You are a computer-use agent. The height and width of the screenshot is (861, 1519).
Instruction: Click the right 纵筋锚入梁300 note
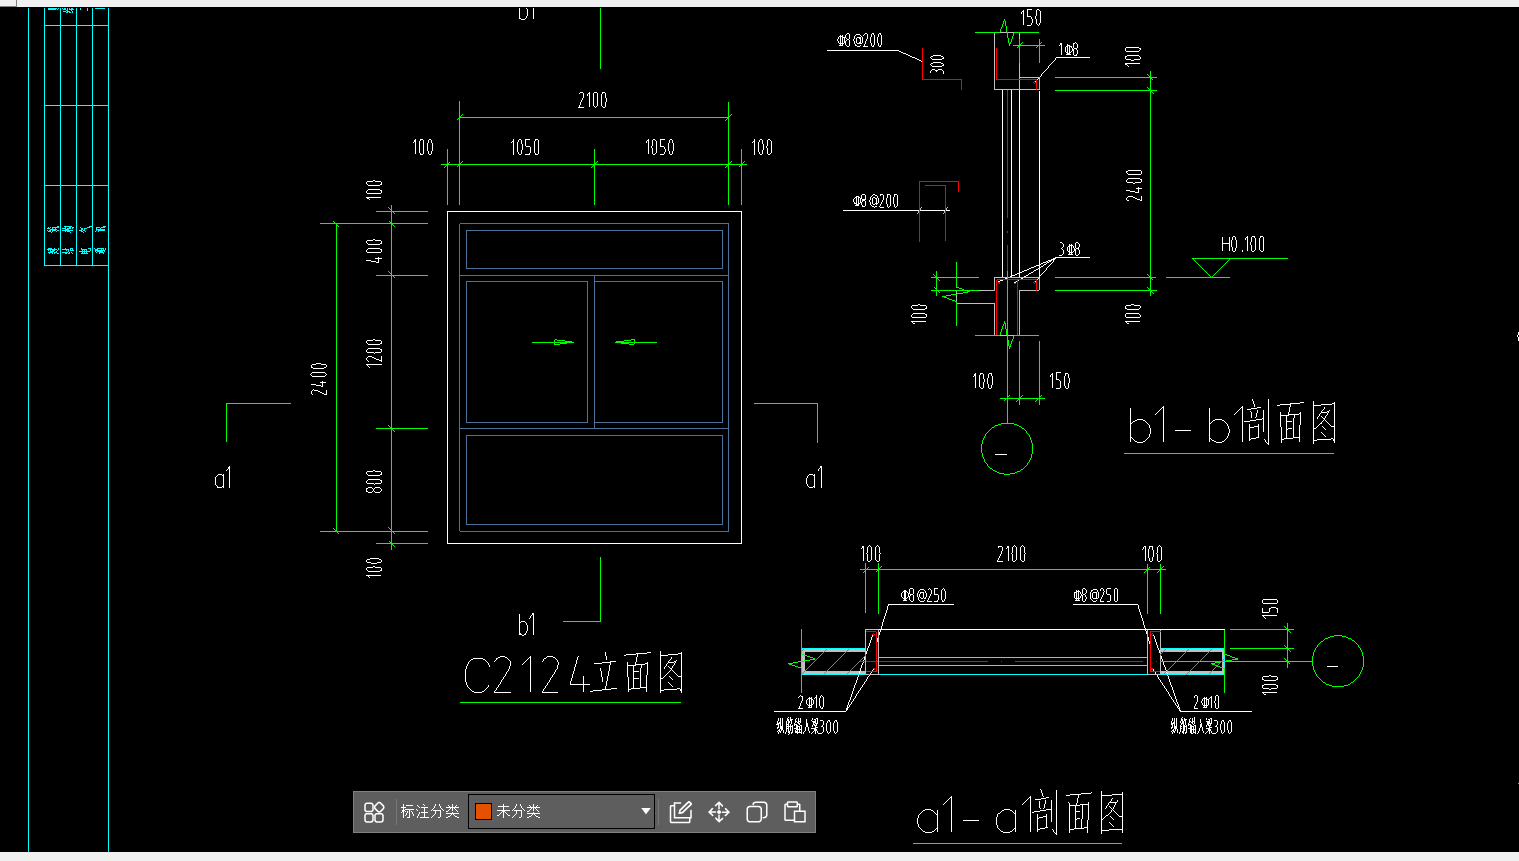[1201, 726]
